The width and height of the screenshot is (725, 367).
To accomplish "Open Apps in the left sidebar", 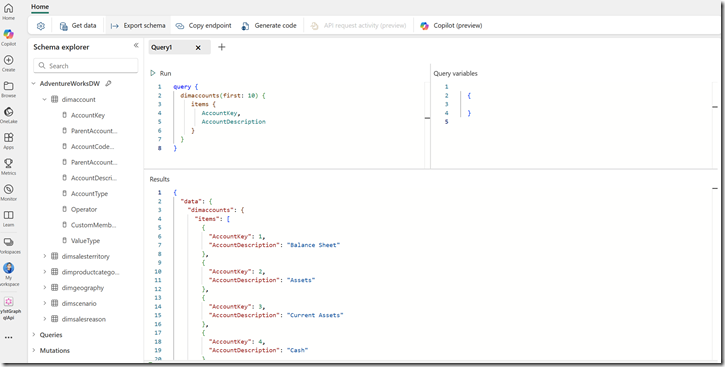I will [8, 141].
